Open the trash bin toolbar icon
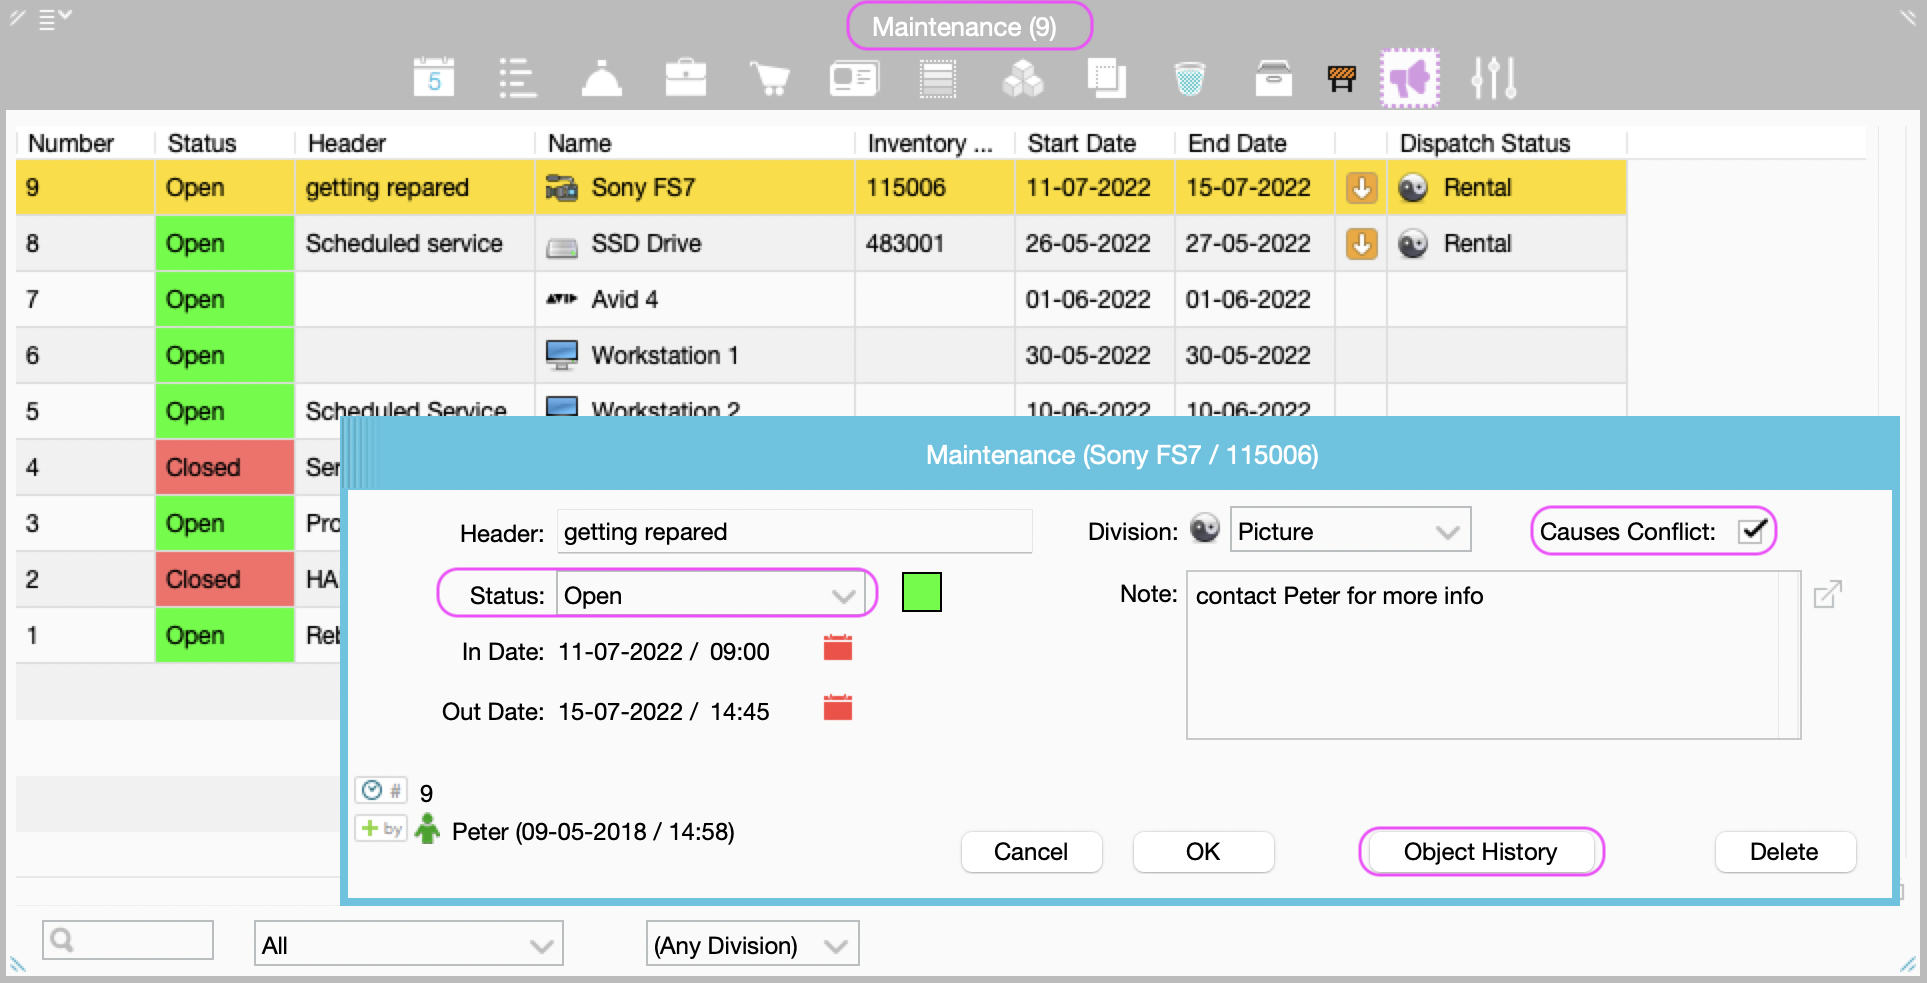Image resolution: width=1927 pixels, height=983 pixels. tap(1190, 78)
